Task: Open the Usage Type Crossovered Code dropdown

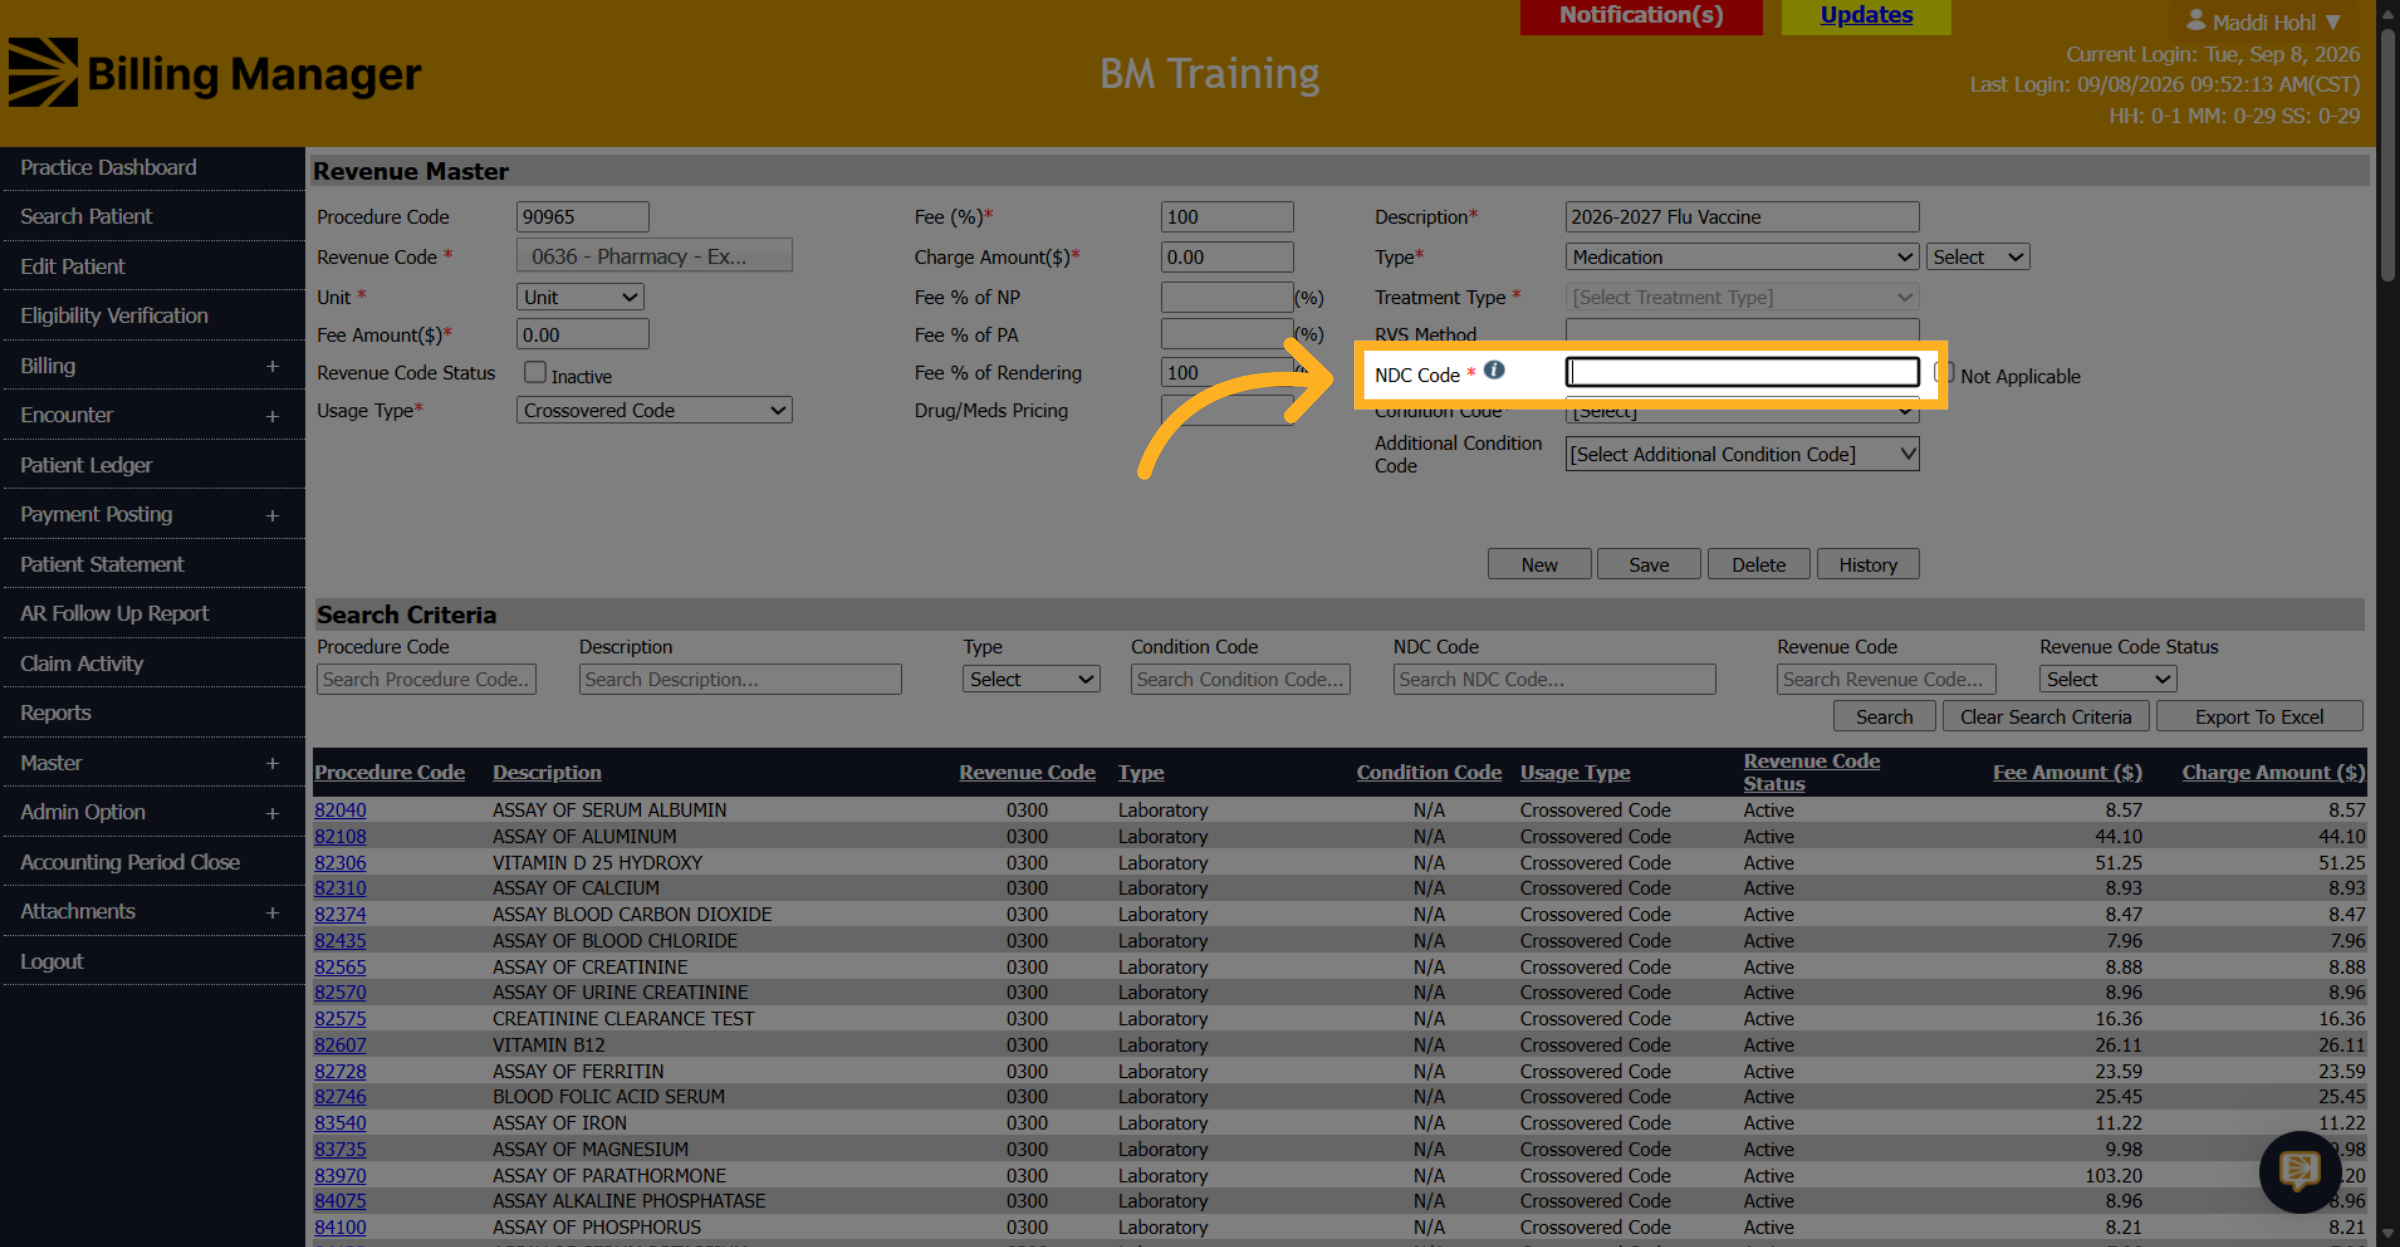Action: coord(654,410)
